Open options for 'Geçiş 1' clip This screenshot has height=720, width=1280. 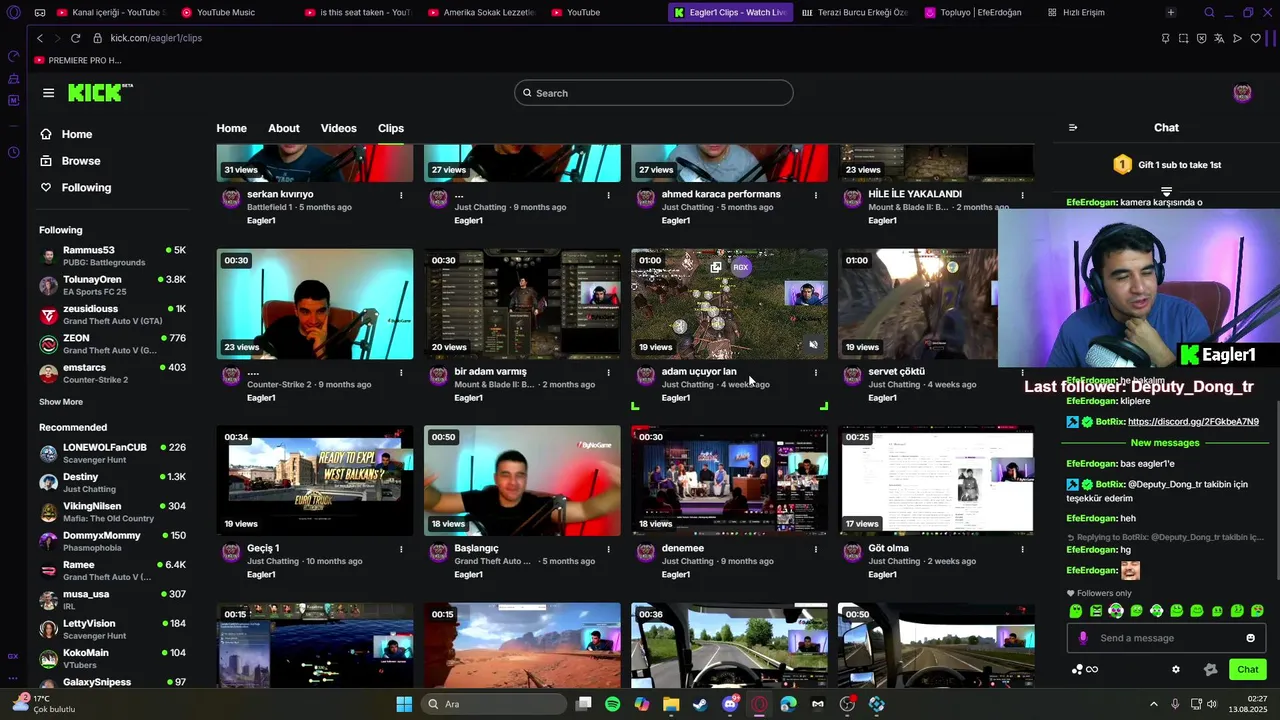point(401,549)
